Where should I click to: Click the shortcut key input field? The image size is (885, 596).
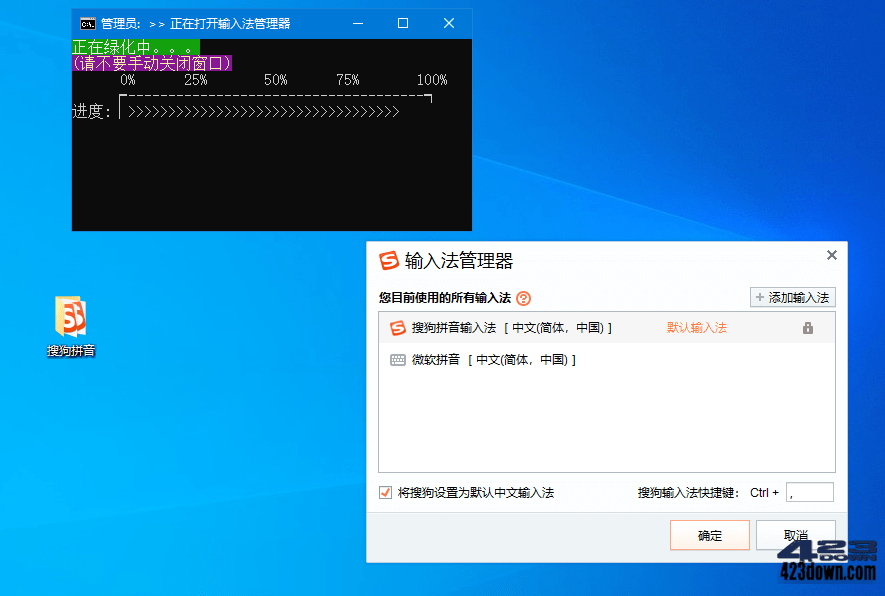point(808,492)
